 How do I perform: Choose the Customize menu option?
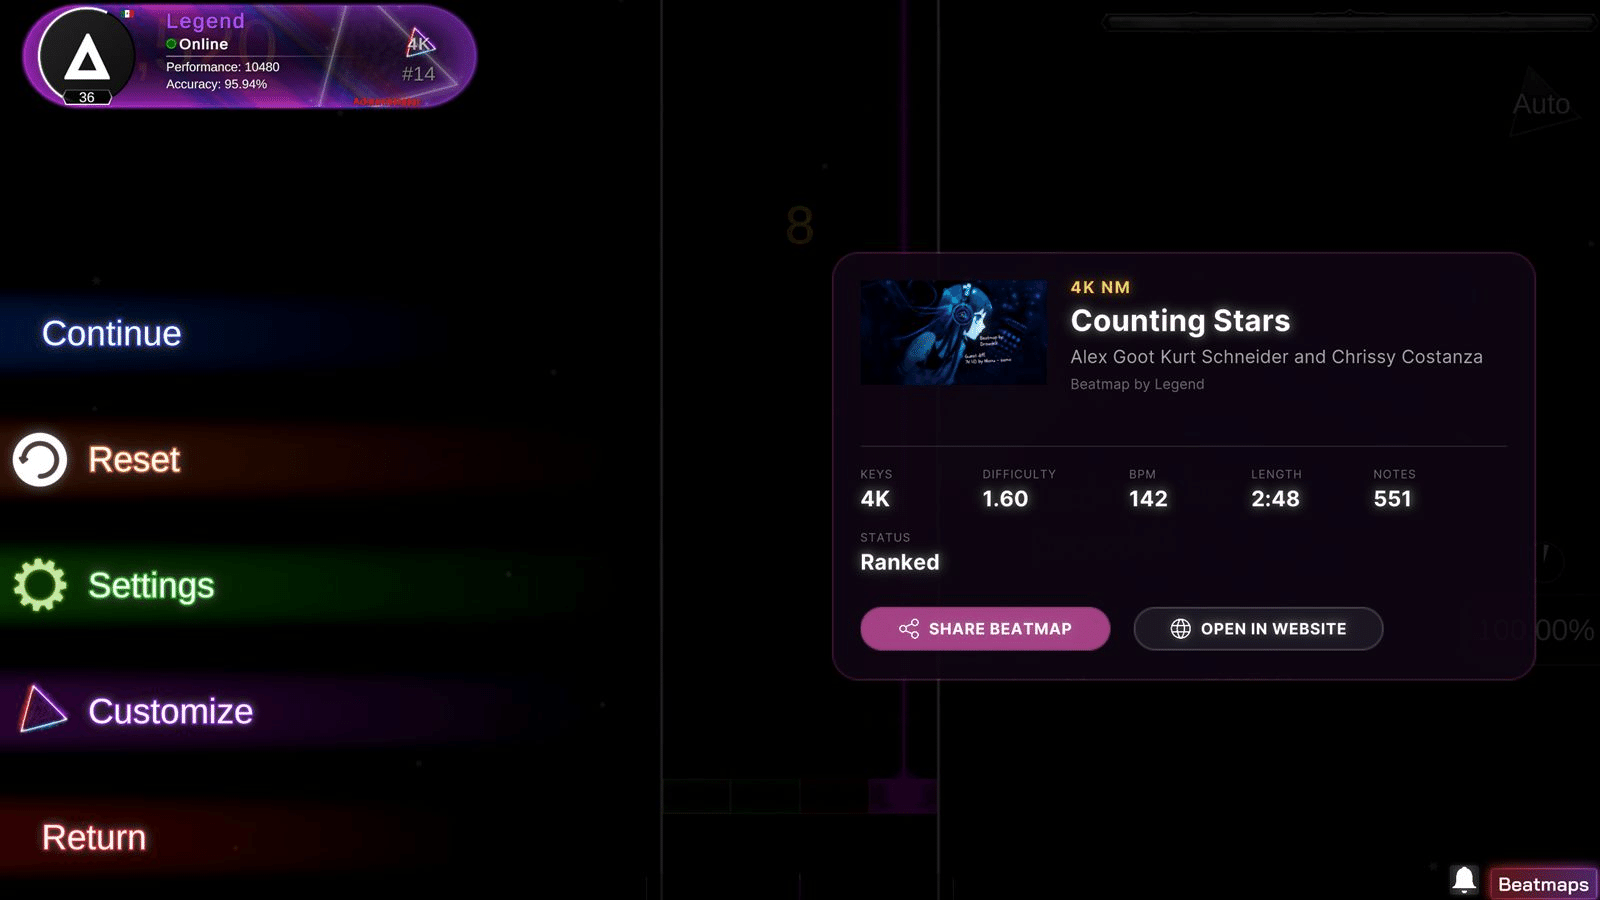[x=170, y=711]
